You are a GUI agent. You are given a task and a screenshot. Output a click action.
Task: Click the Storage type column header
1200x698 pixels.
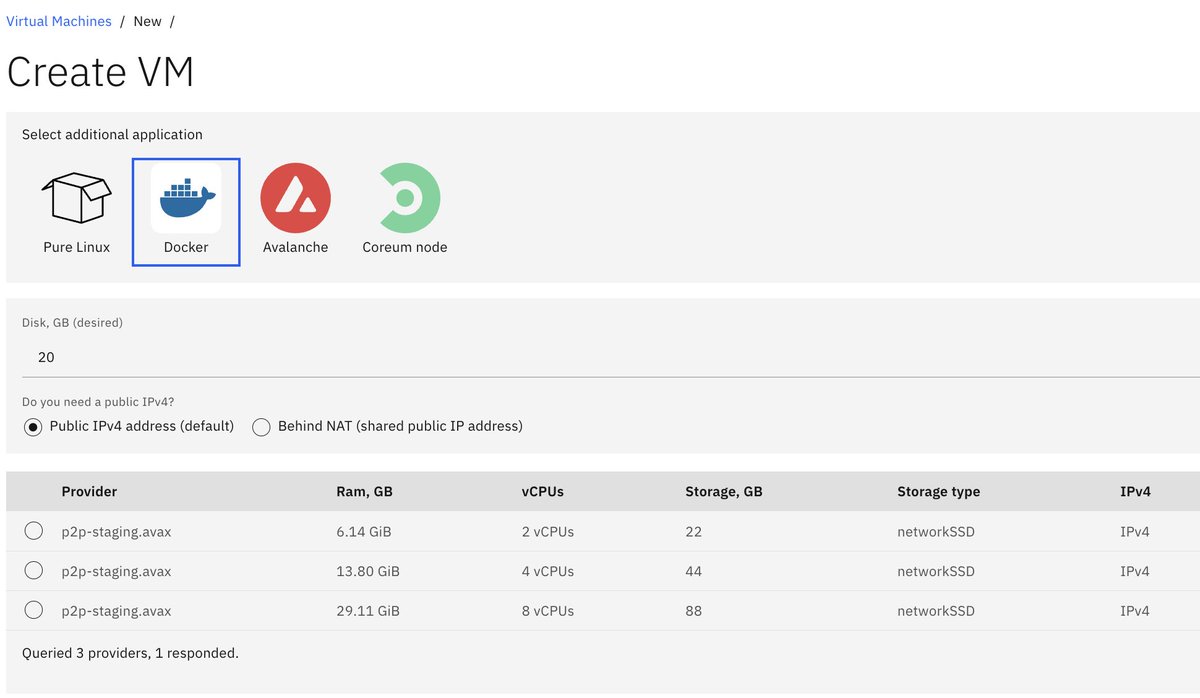(938, 491)
